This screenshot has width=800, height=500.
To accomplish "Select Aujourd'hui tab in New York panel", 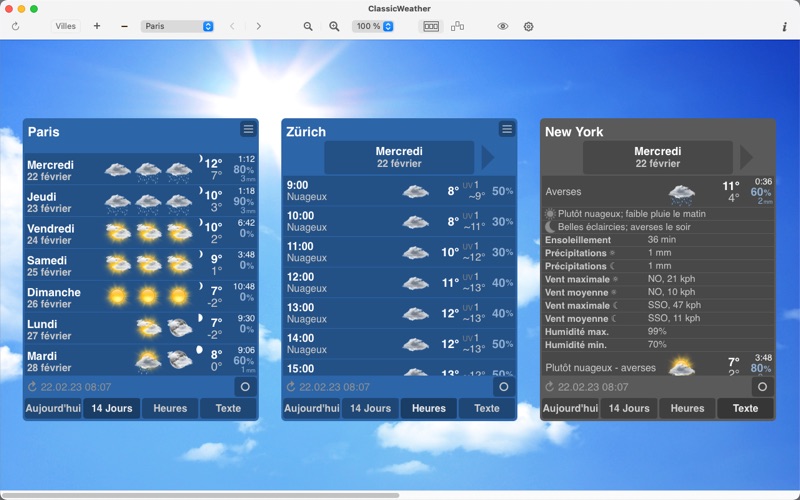I will pos(570,408).
